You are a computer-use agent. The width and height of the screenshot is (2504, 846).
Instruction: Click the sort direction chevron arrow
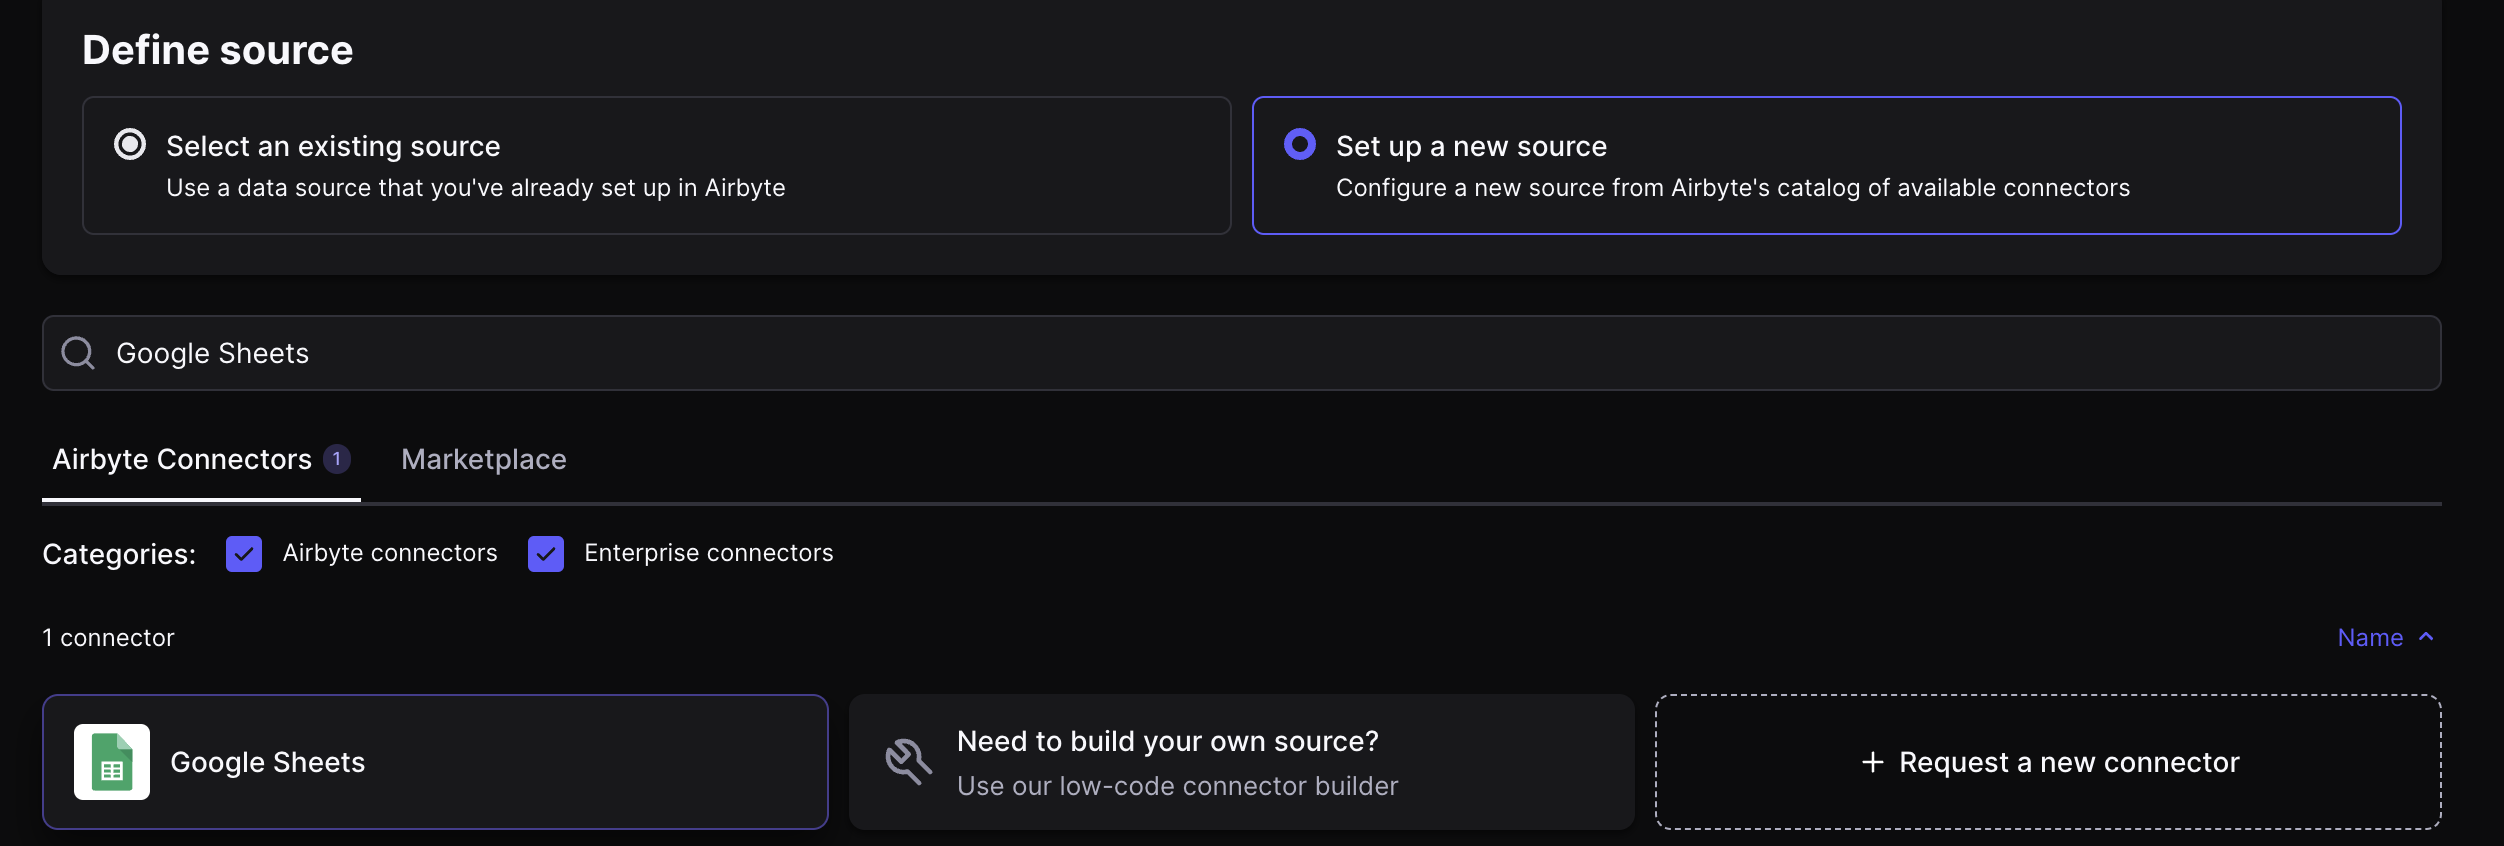click(x=2426, y=637)
